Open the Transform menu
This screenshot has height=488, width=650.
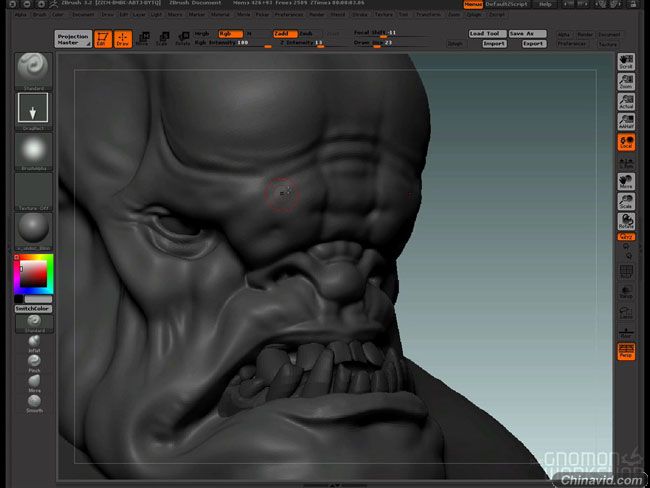point(426,15)
